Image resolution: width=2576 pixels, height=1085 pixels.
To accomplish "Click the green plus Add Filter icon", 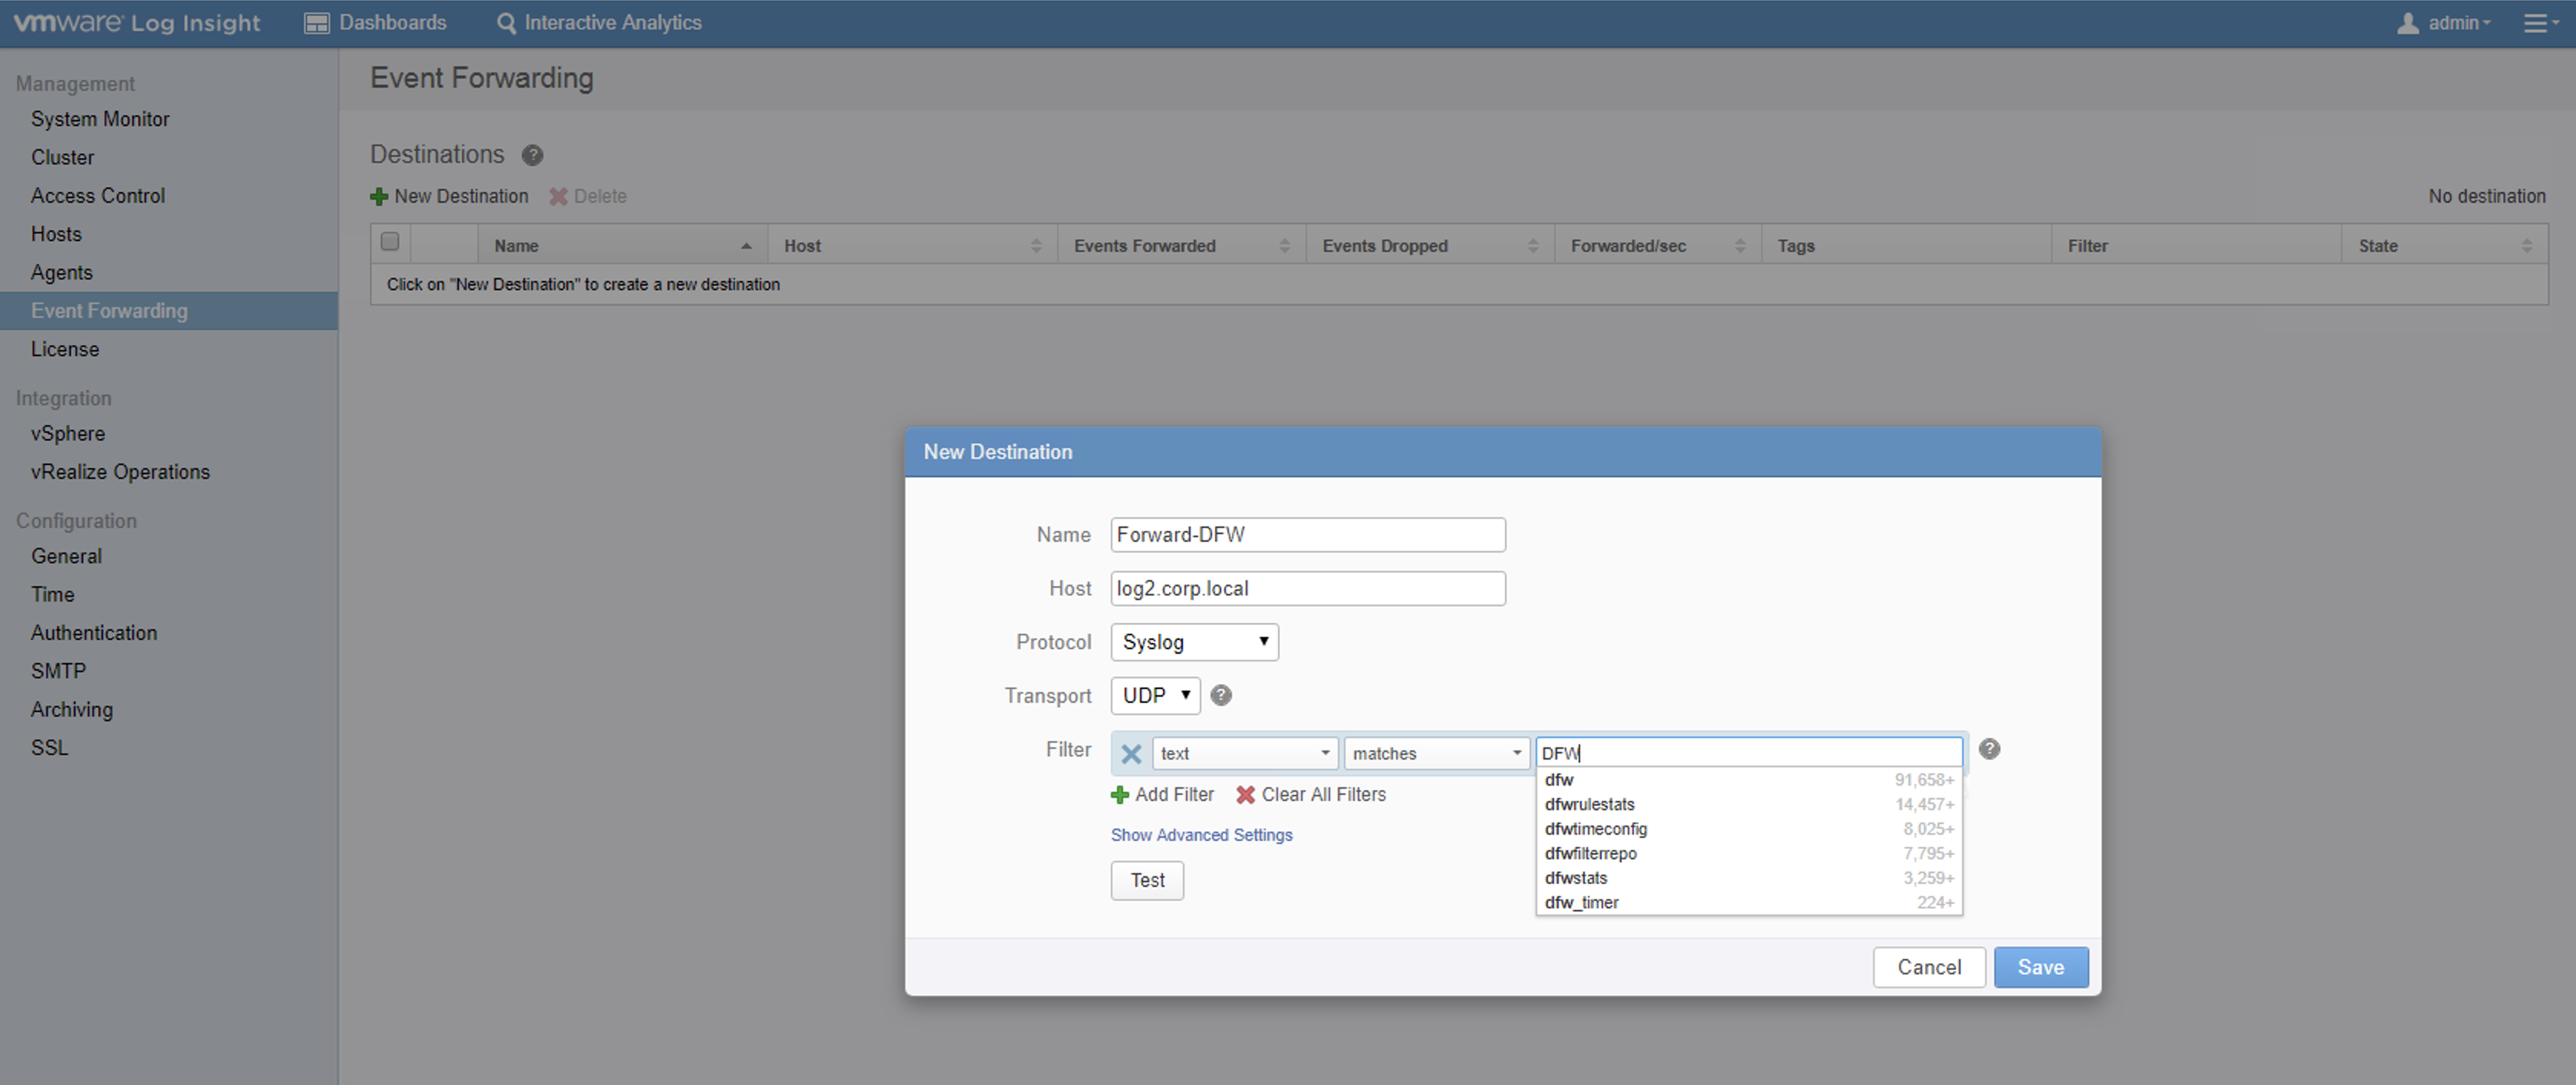I will click(x=1120, y=795).
